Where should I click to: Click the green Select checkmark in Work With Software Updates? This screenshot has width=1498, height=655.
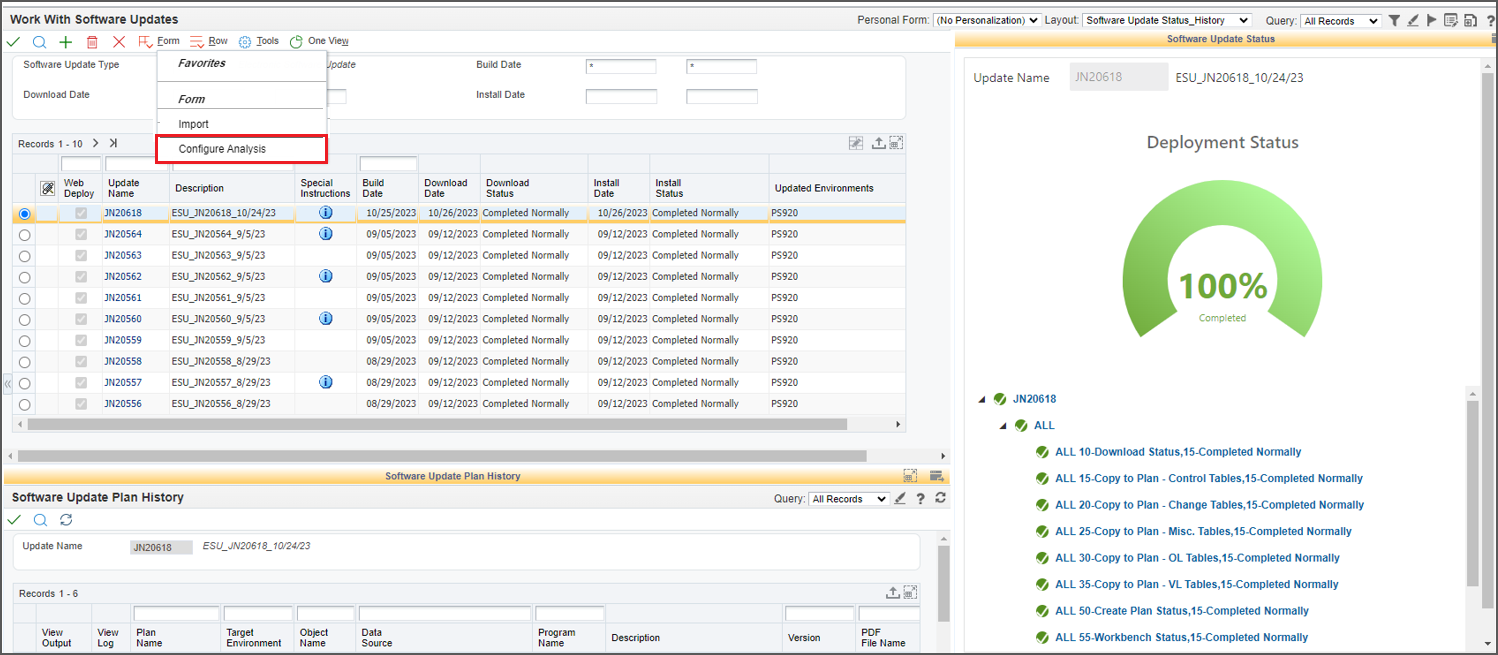click(x=13, y=42)
